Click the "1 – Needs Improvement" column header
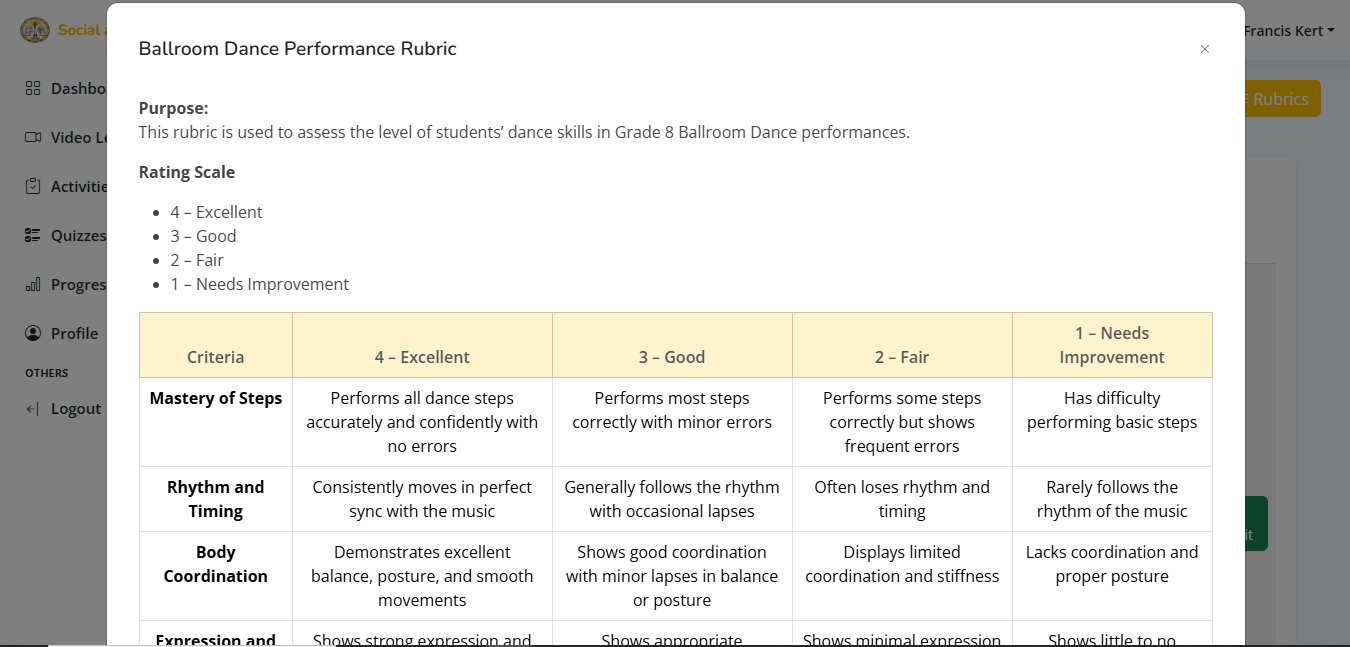 [x=1112, y=345]
